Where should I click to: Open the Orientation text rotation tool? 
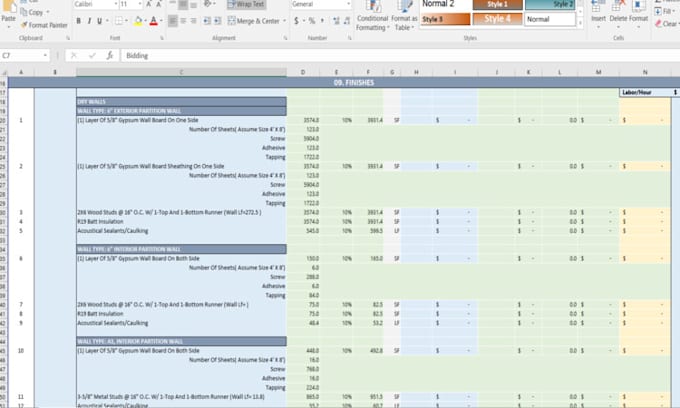coord(209,4)
